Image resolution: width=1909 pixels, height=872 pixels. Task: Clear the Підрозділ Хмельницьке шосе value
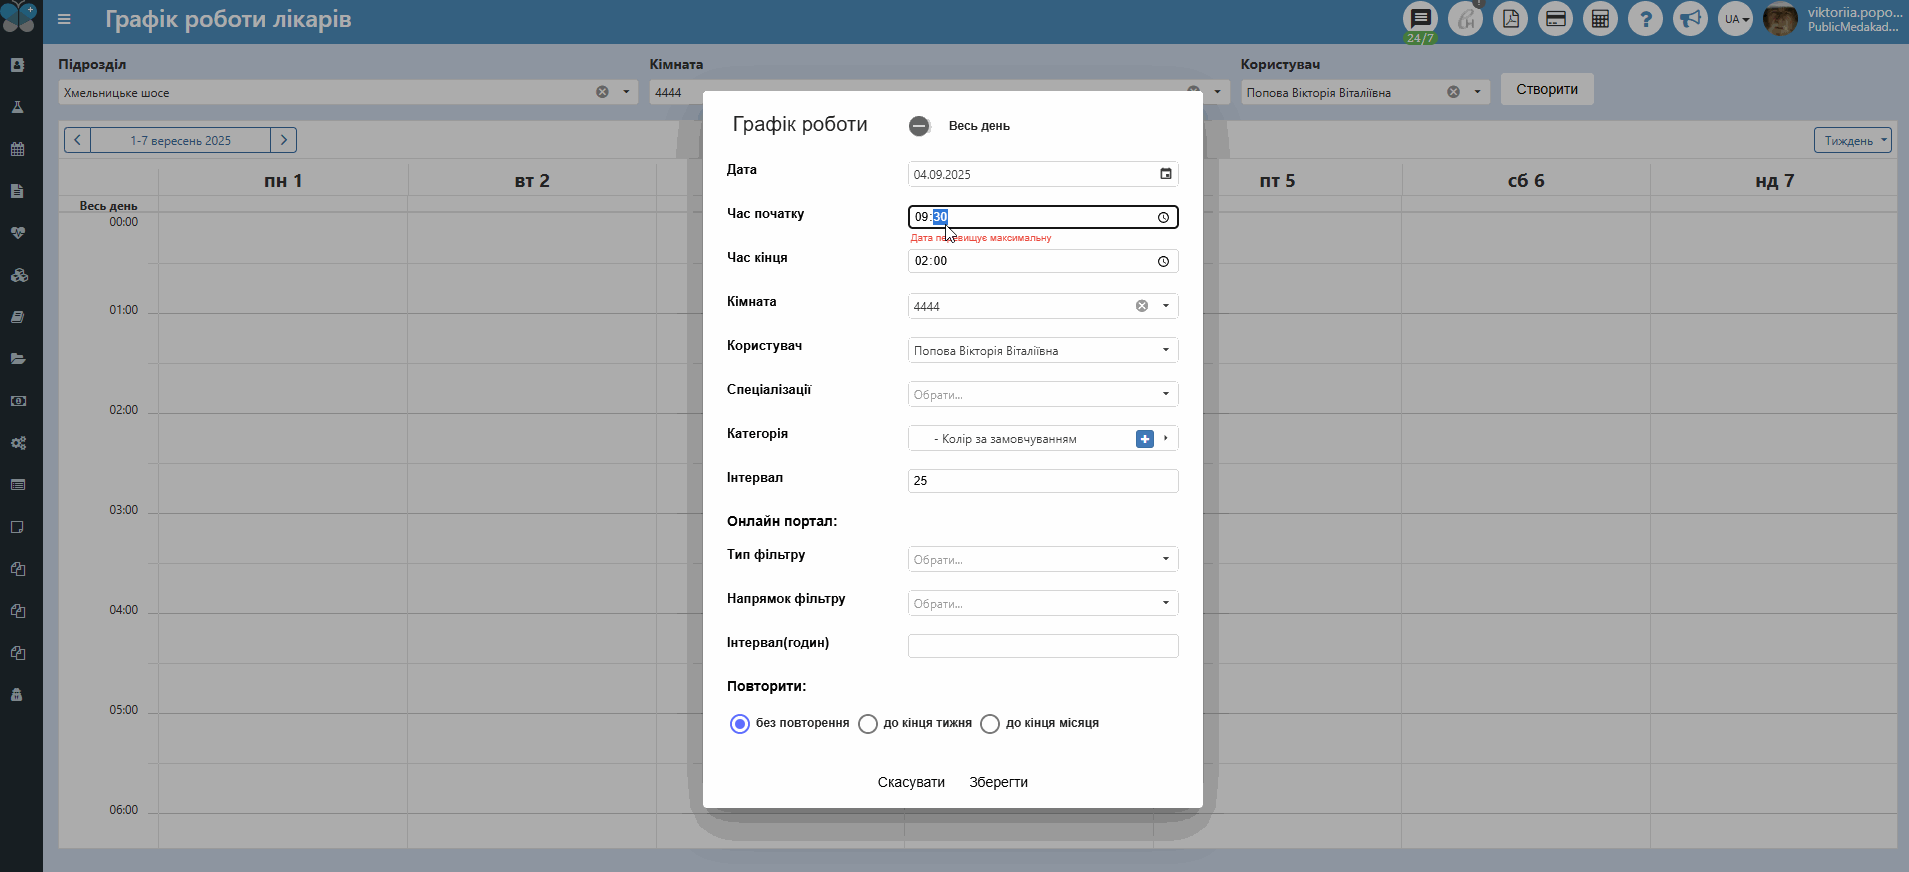pyautogui.click(x=602, y=92)
